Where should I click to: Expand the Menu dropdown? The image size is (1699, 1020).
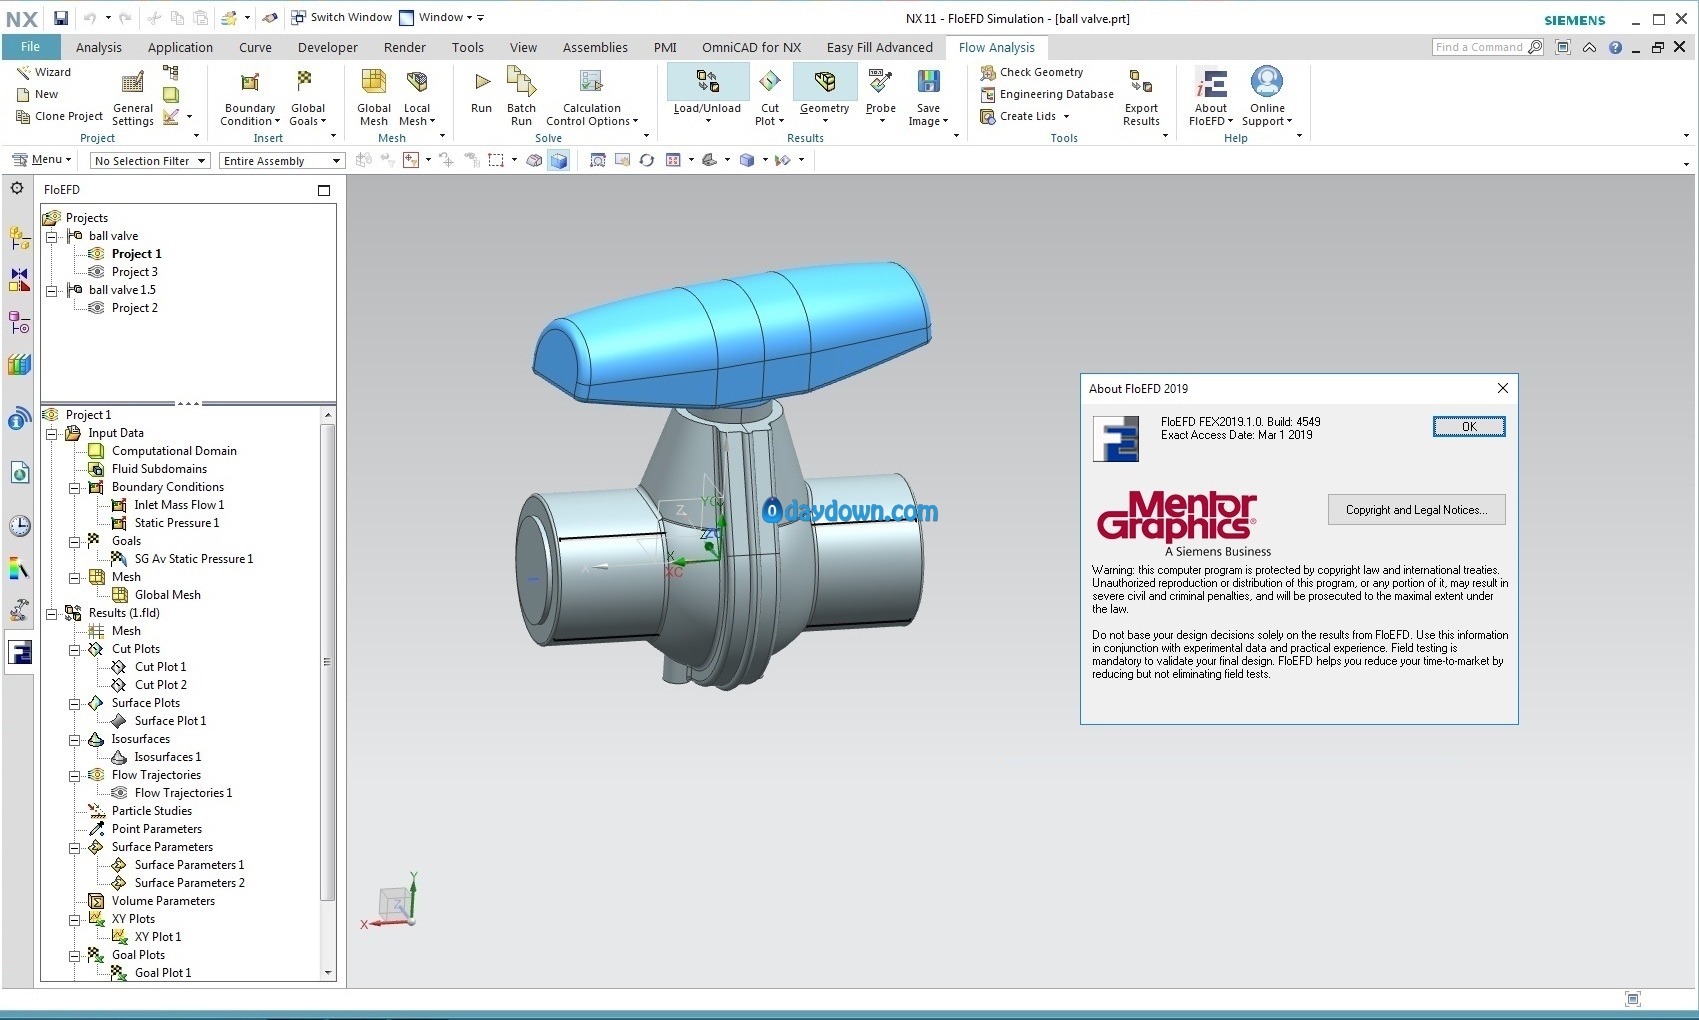click(x=41, y=160)
